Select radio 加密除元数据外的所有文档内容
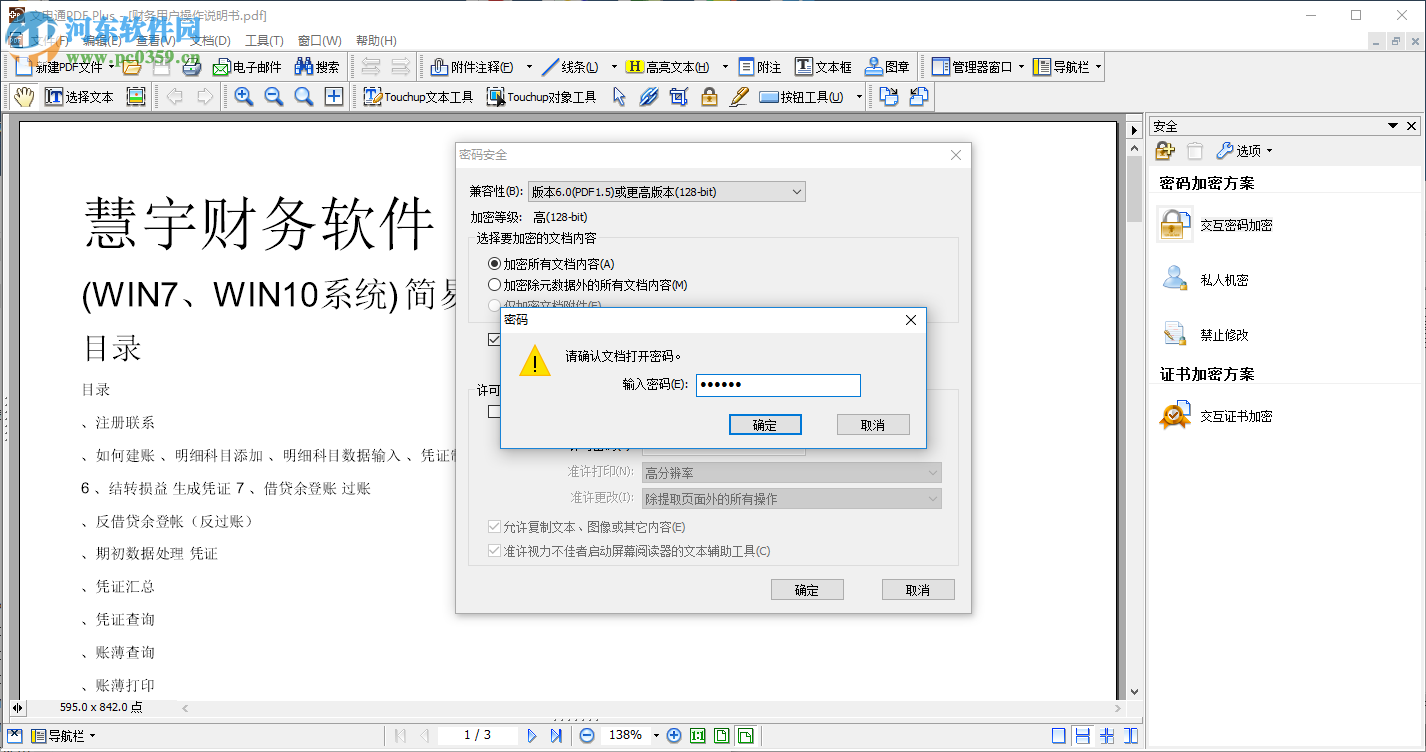Screen dimensions: 1426x752 [x=495, y=284]
